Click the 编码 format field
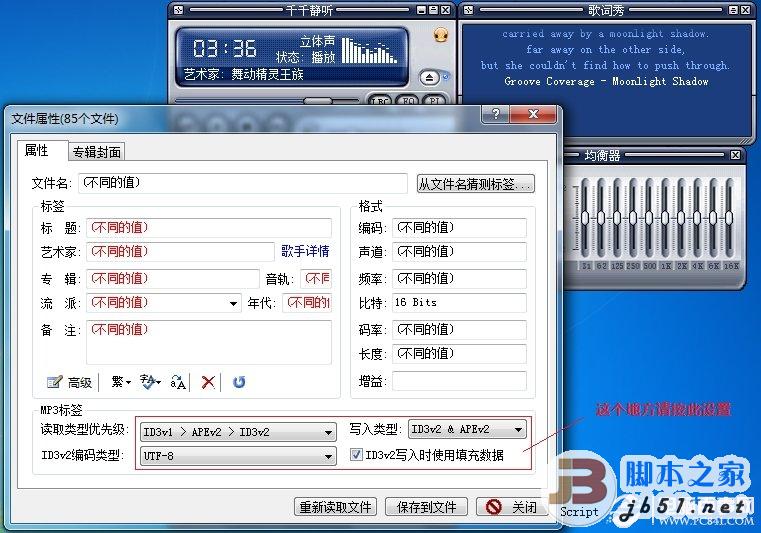The image size is (761, 533). click(459, 228)
